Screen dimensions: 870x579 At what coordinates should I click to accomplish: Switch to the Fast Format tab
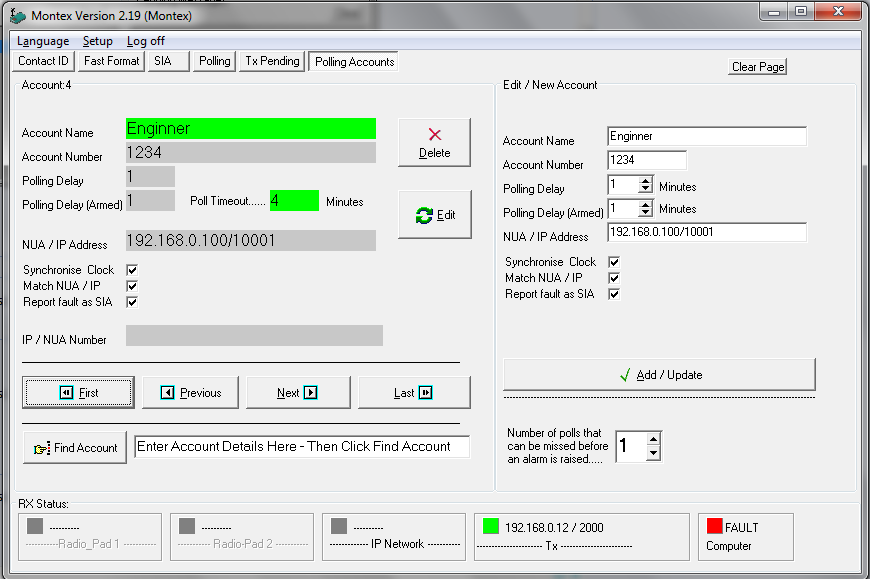[x=111, y=61]
